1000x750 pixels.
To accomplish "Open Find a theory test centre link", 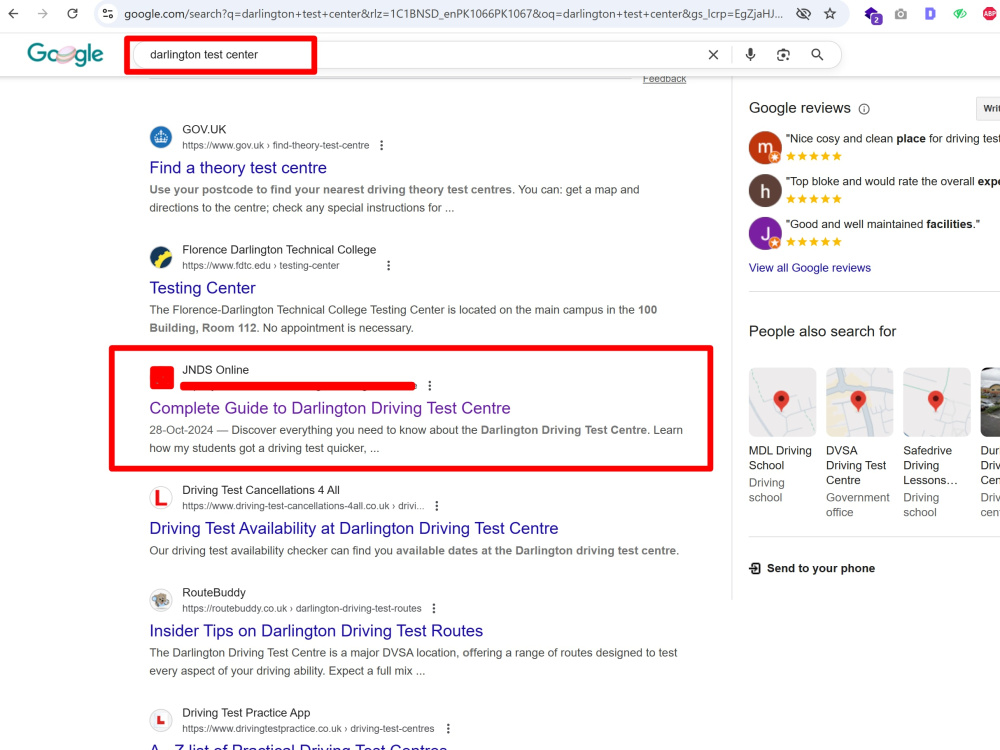I will tap(238, 168).
